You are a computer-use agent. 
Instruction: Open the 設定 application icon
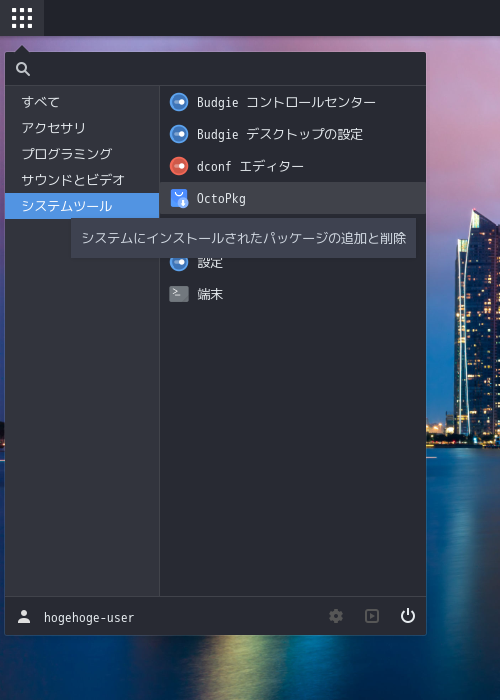(x=179, y=262)
